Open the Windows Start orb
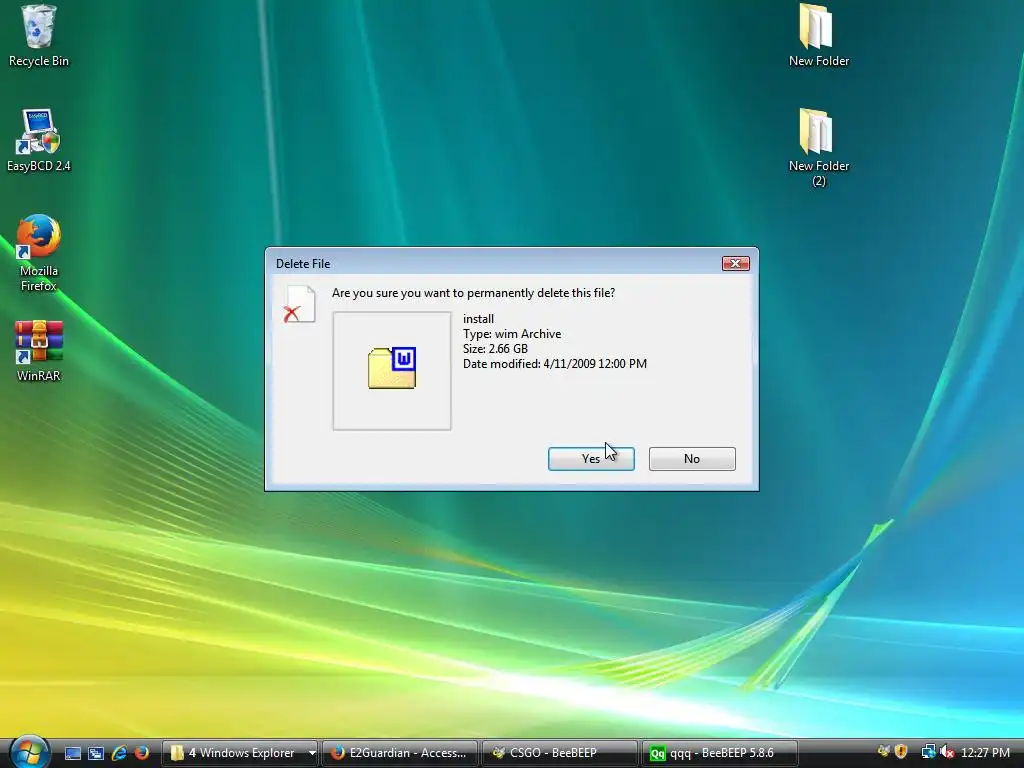 [x=29, y=751]
